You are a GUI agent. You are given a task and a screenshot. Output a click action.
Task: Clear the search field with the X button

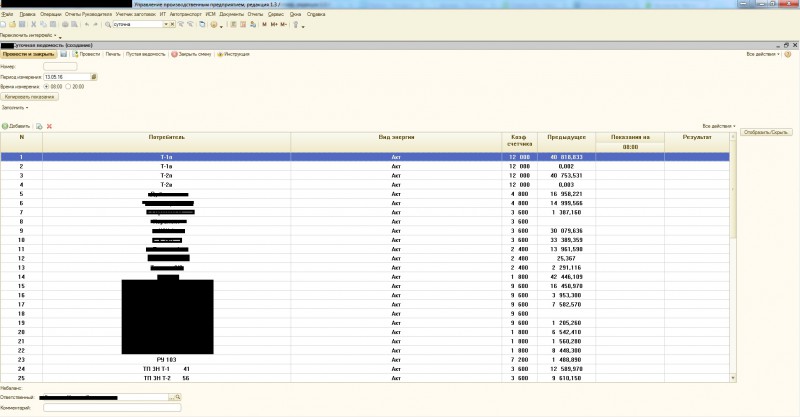[x=172, y=24]
